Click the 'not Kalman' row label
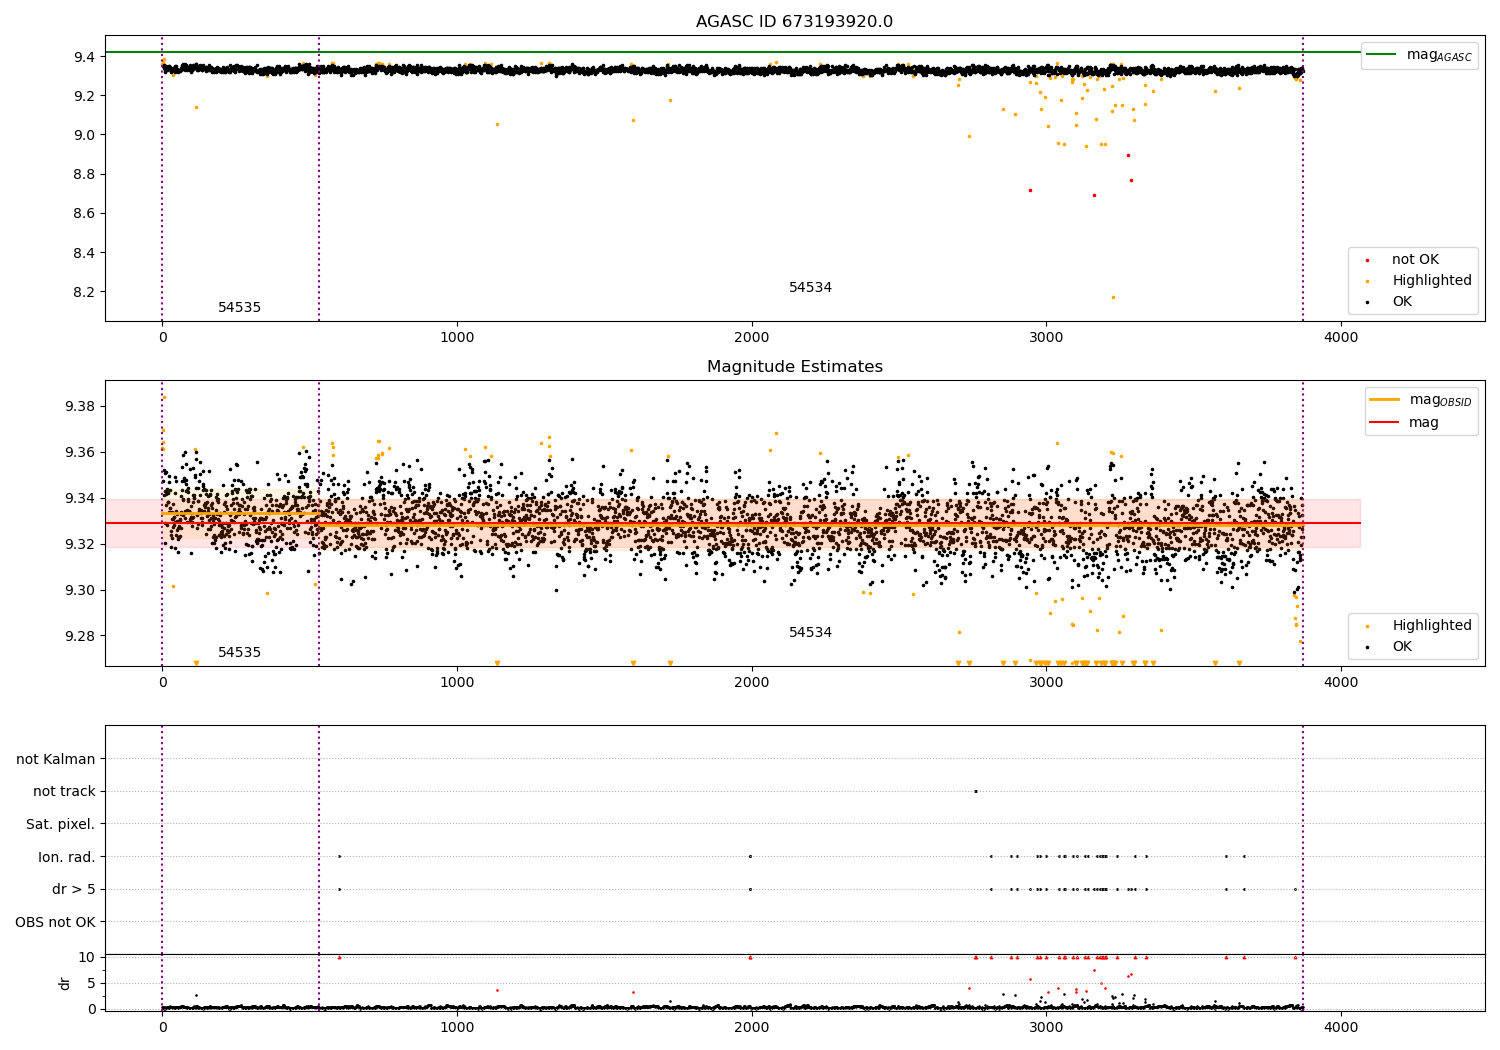The height and width of the screenshot is (1050, 1500). pyautogui.click(x=56, y=760)
